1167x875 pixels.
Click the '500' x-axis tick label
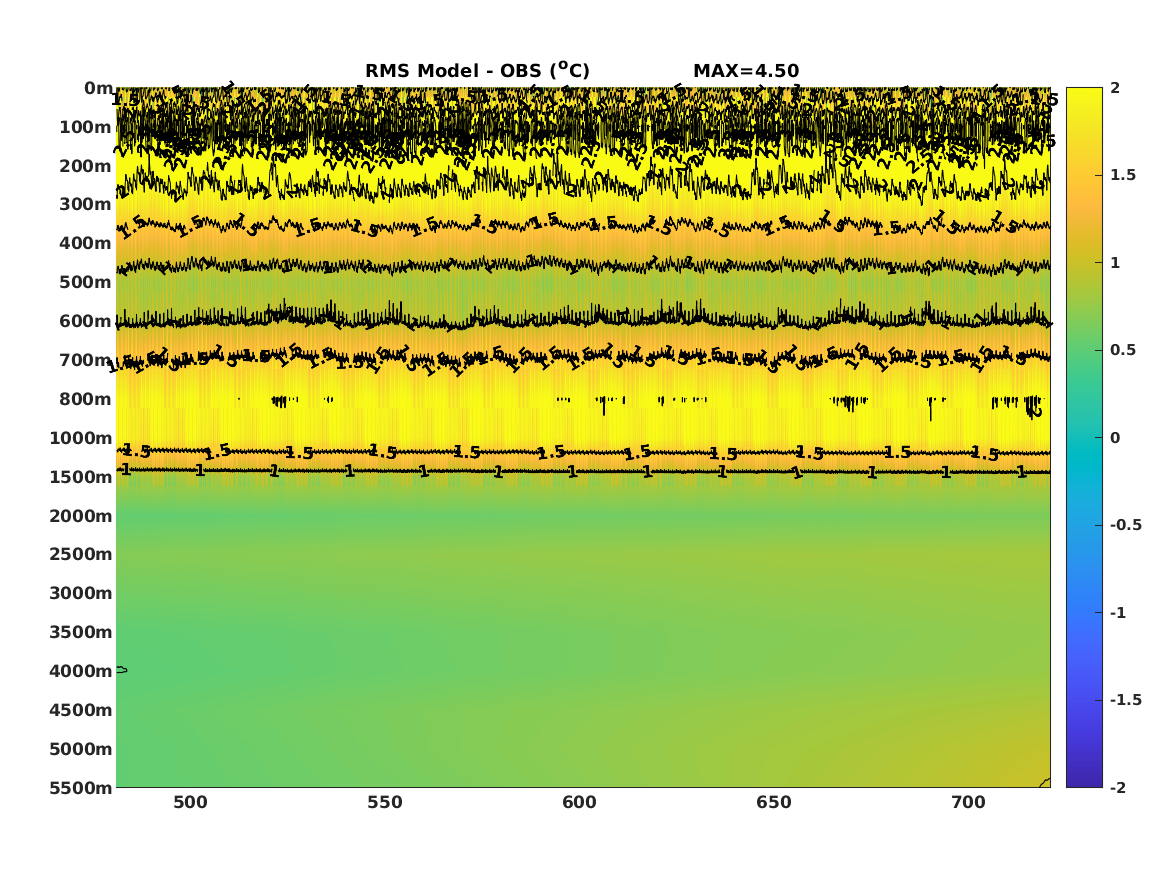pyautogui.click(x=190, y=803)
